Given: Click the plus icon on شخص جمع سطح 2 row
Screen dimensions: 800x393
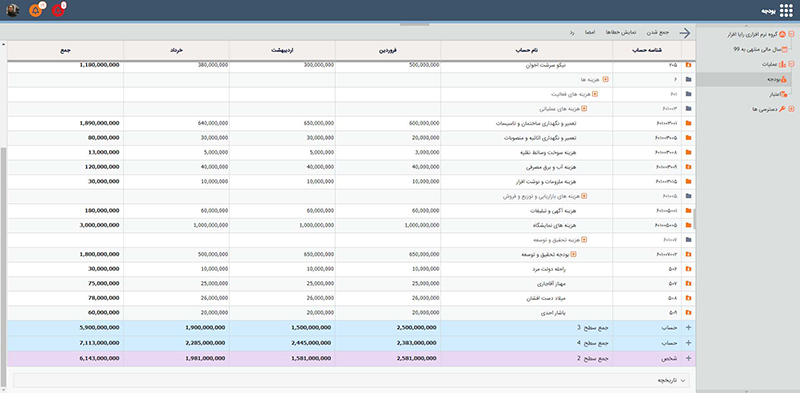Looking at the screenshot, I should (689, 358).
